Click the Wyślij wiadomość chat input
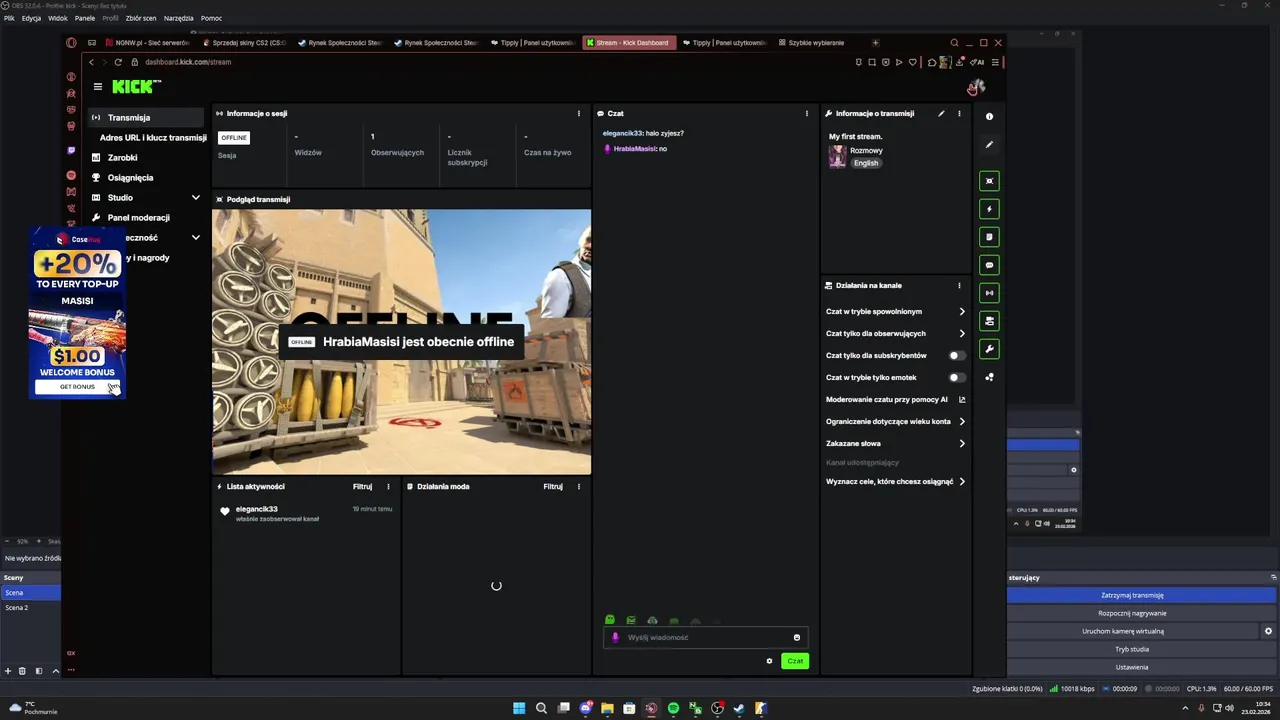 point(705,637)
